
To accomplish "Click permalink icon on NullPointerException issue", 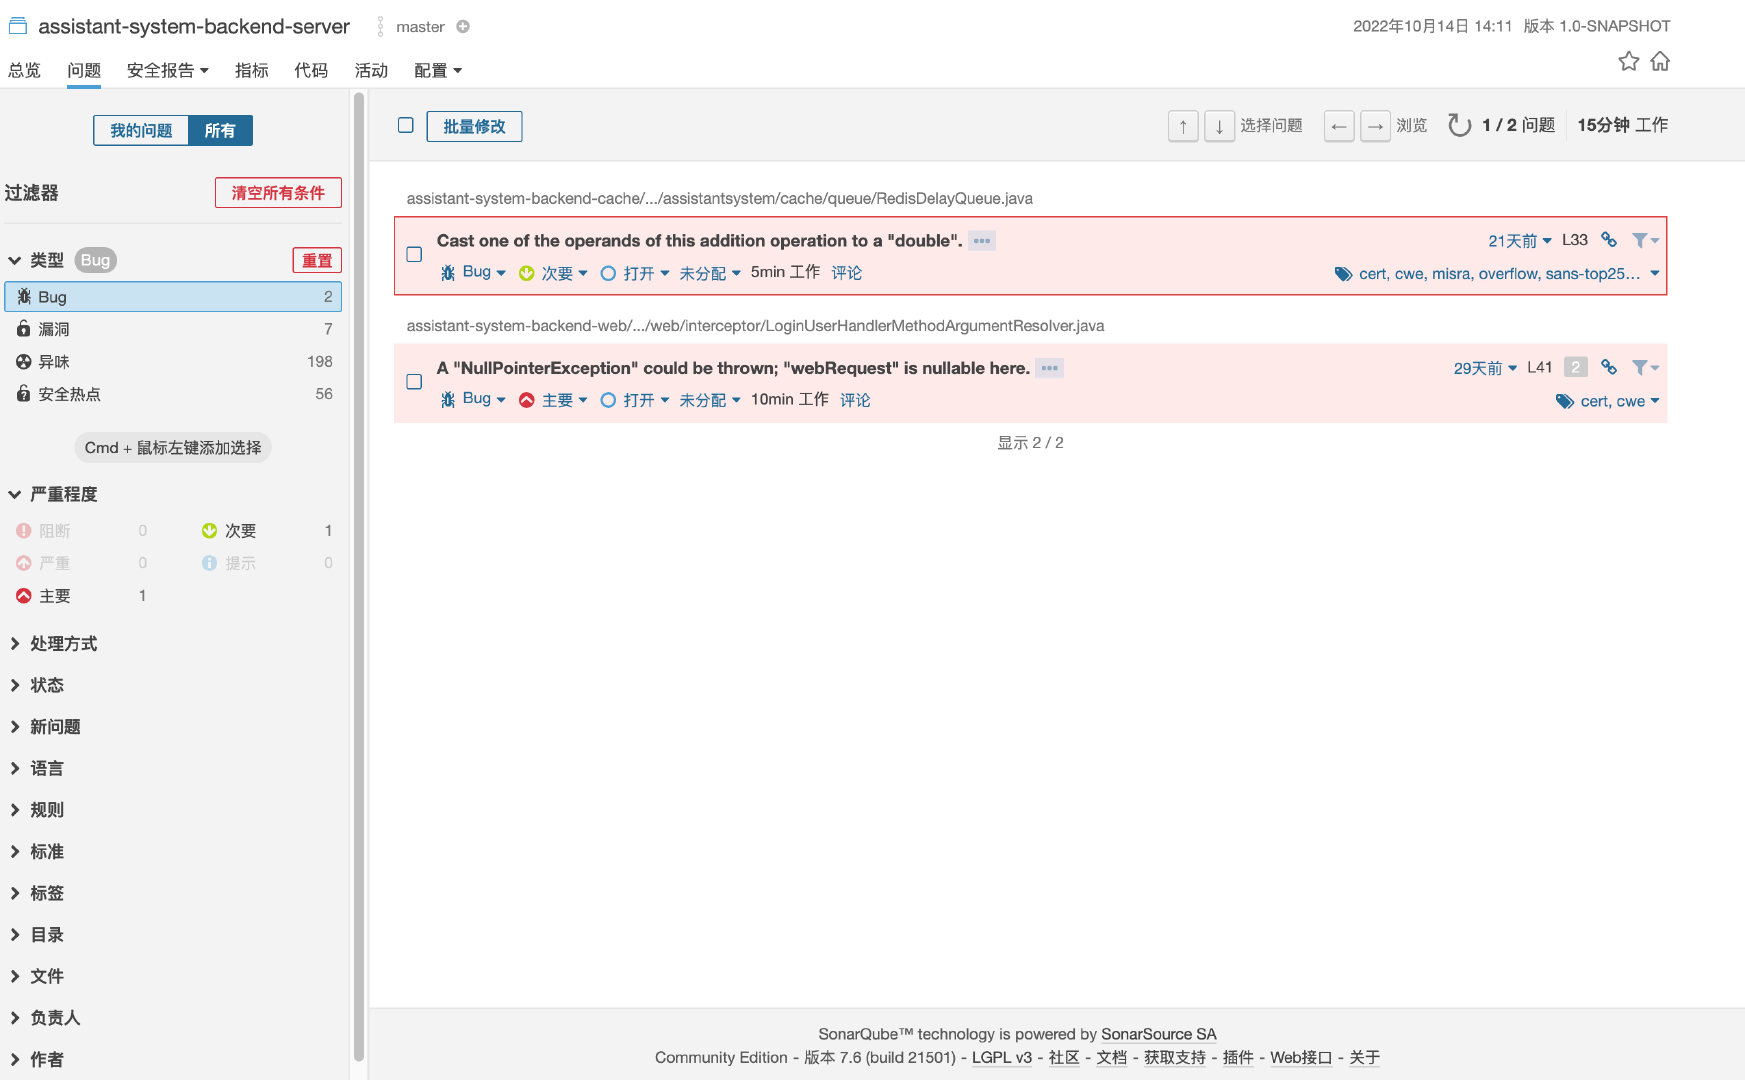I will [1608, 367].
